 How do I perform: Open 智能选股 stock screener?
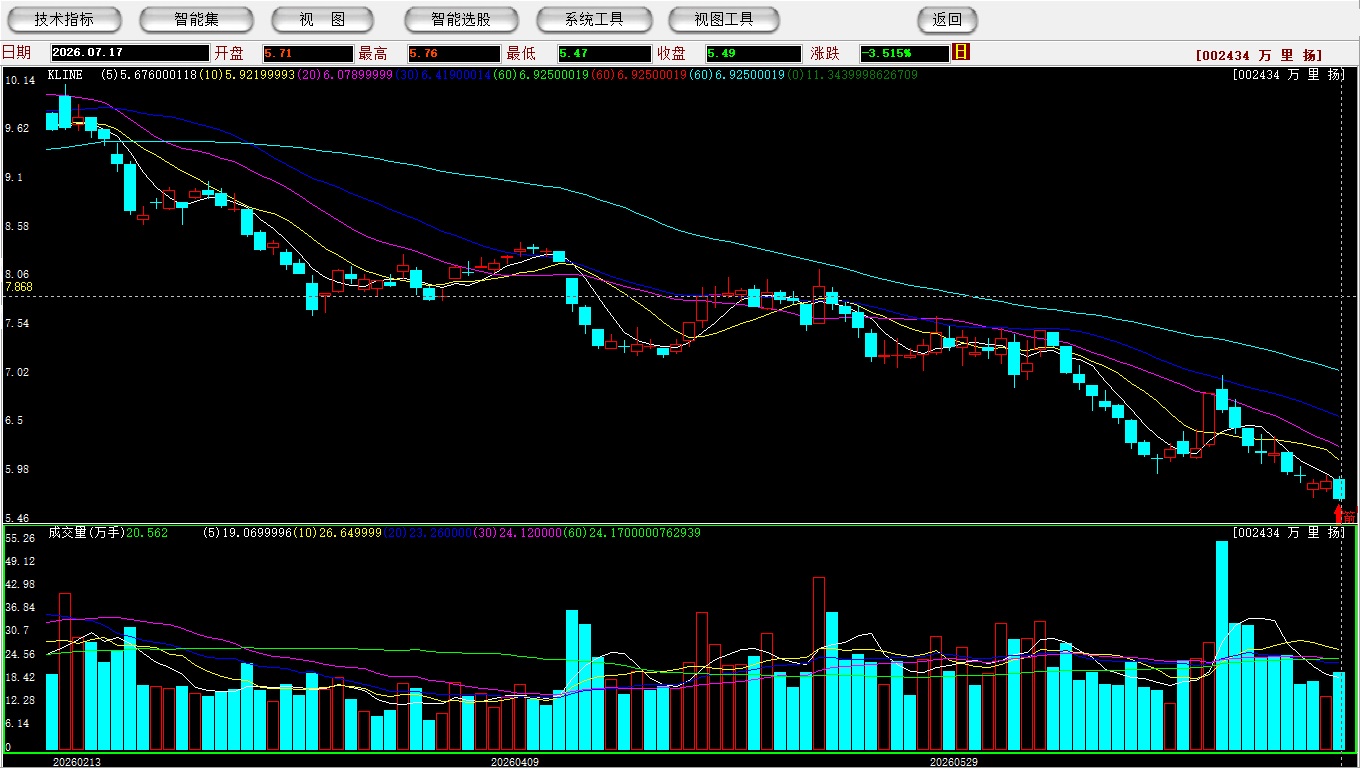(x=461, y=20)
